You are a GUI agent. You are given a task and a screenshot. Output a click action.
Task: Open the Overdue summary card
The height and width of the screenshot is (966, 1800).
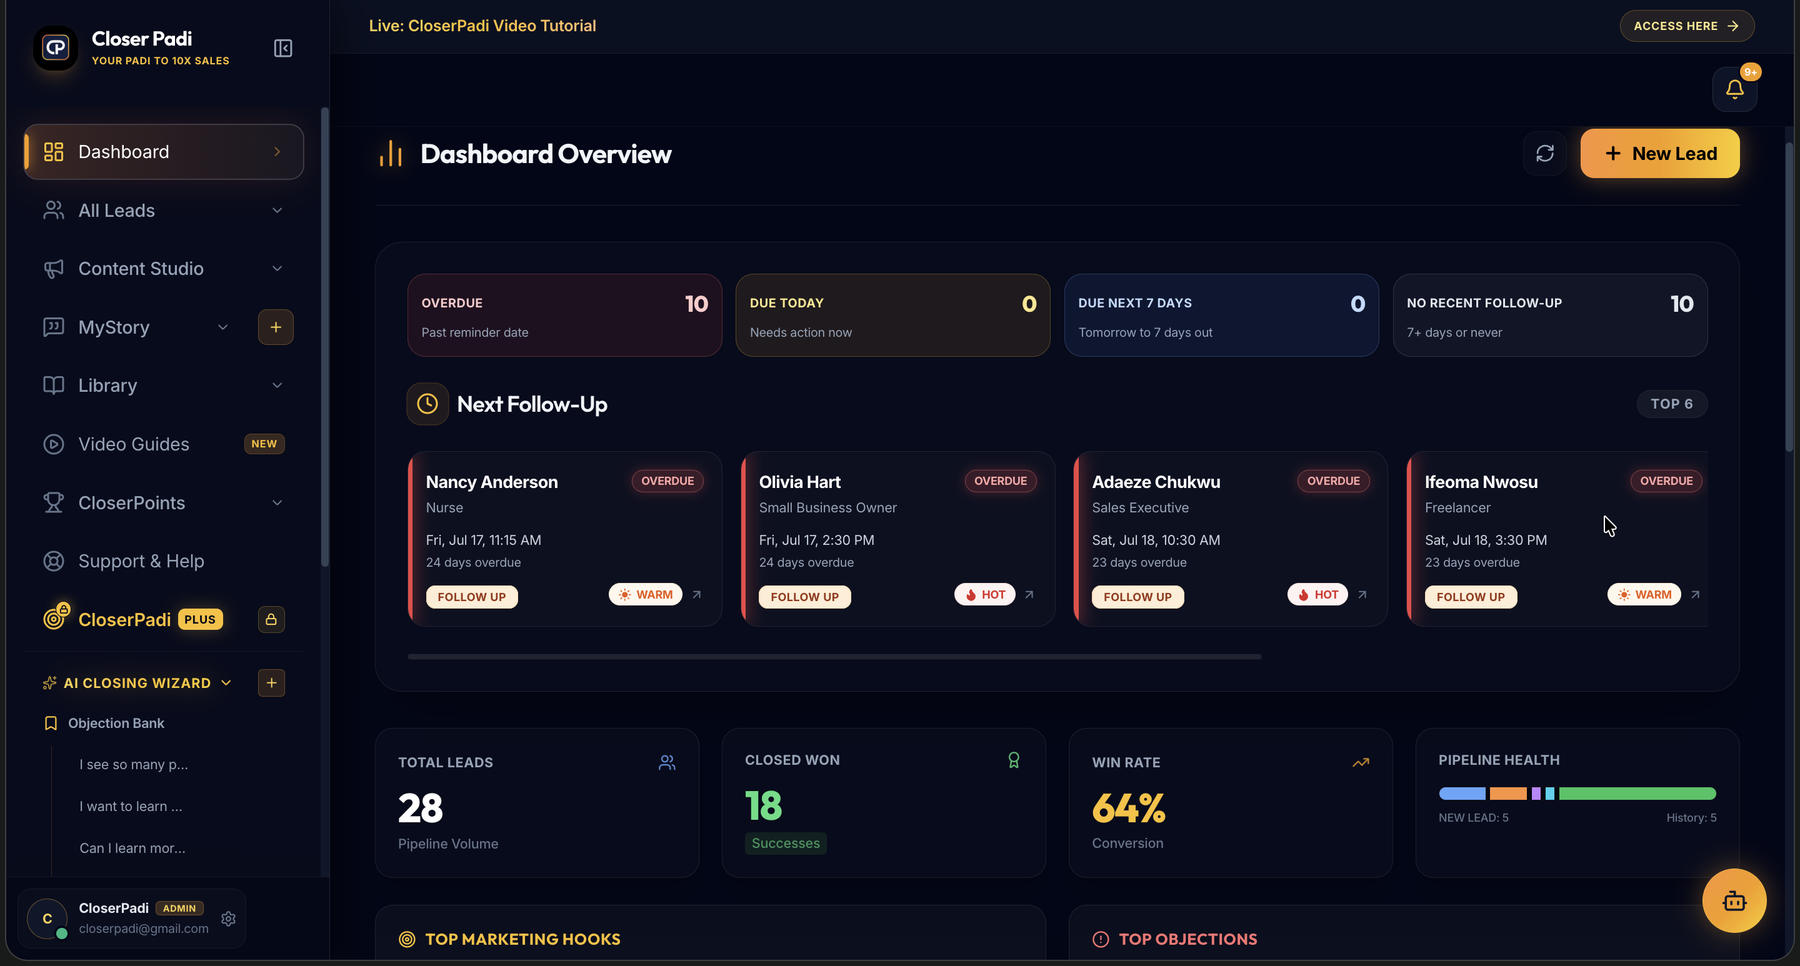click(x=565, y=315)
